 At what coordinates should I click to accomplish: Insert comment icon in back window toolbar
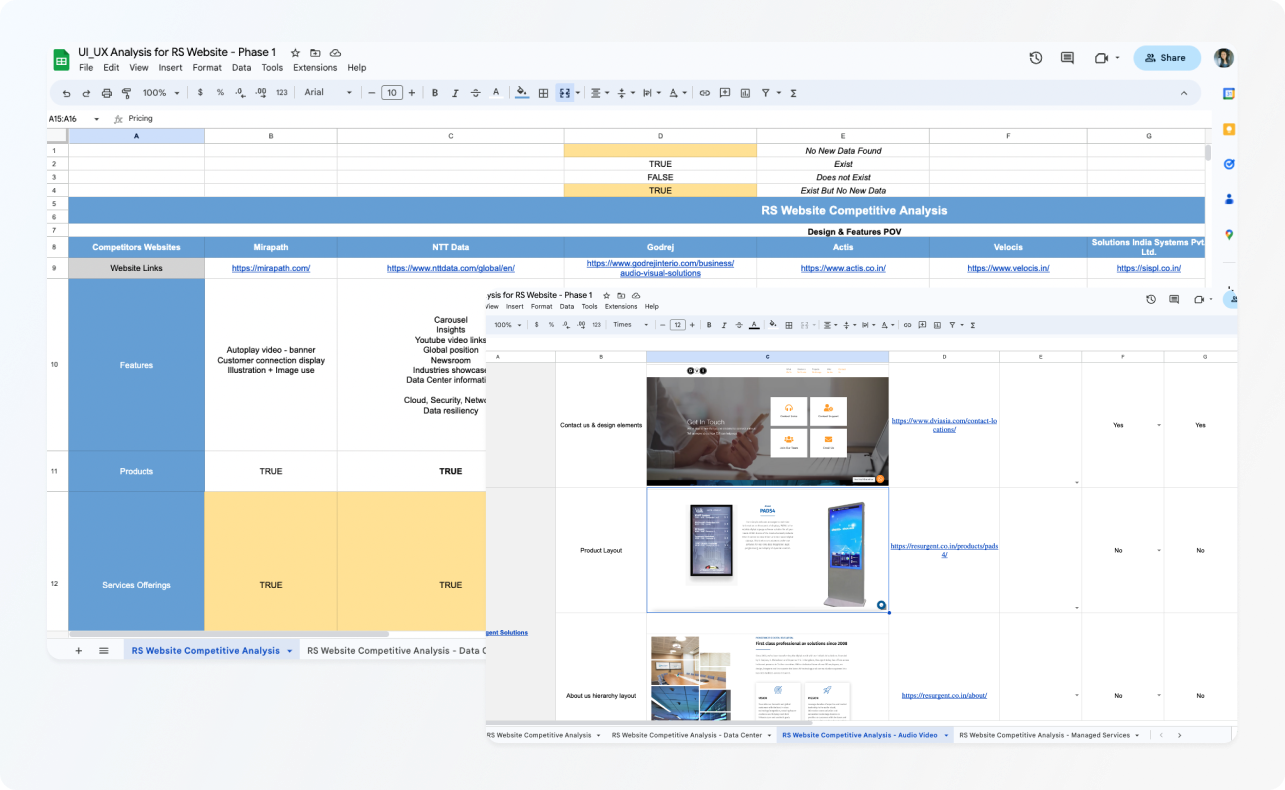click(x=725, y=93)
